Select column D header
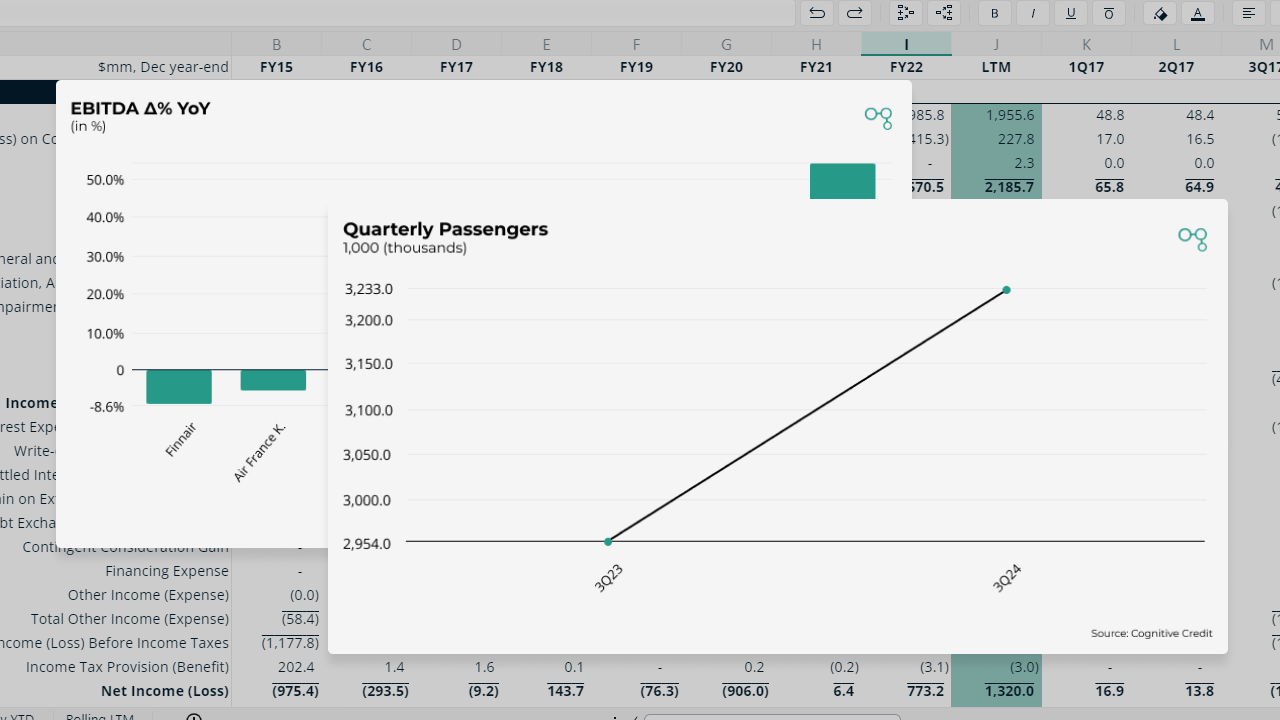 click(457, 44)
